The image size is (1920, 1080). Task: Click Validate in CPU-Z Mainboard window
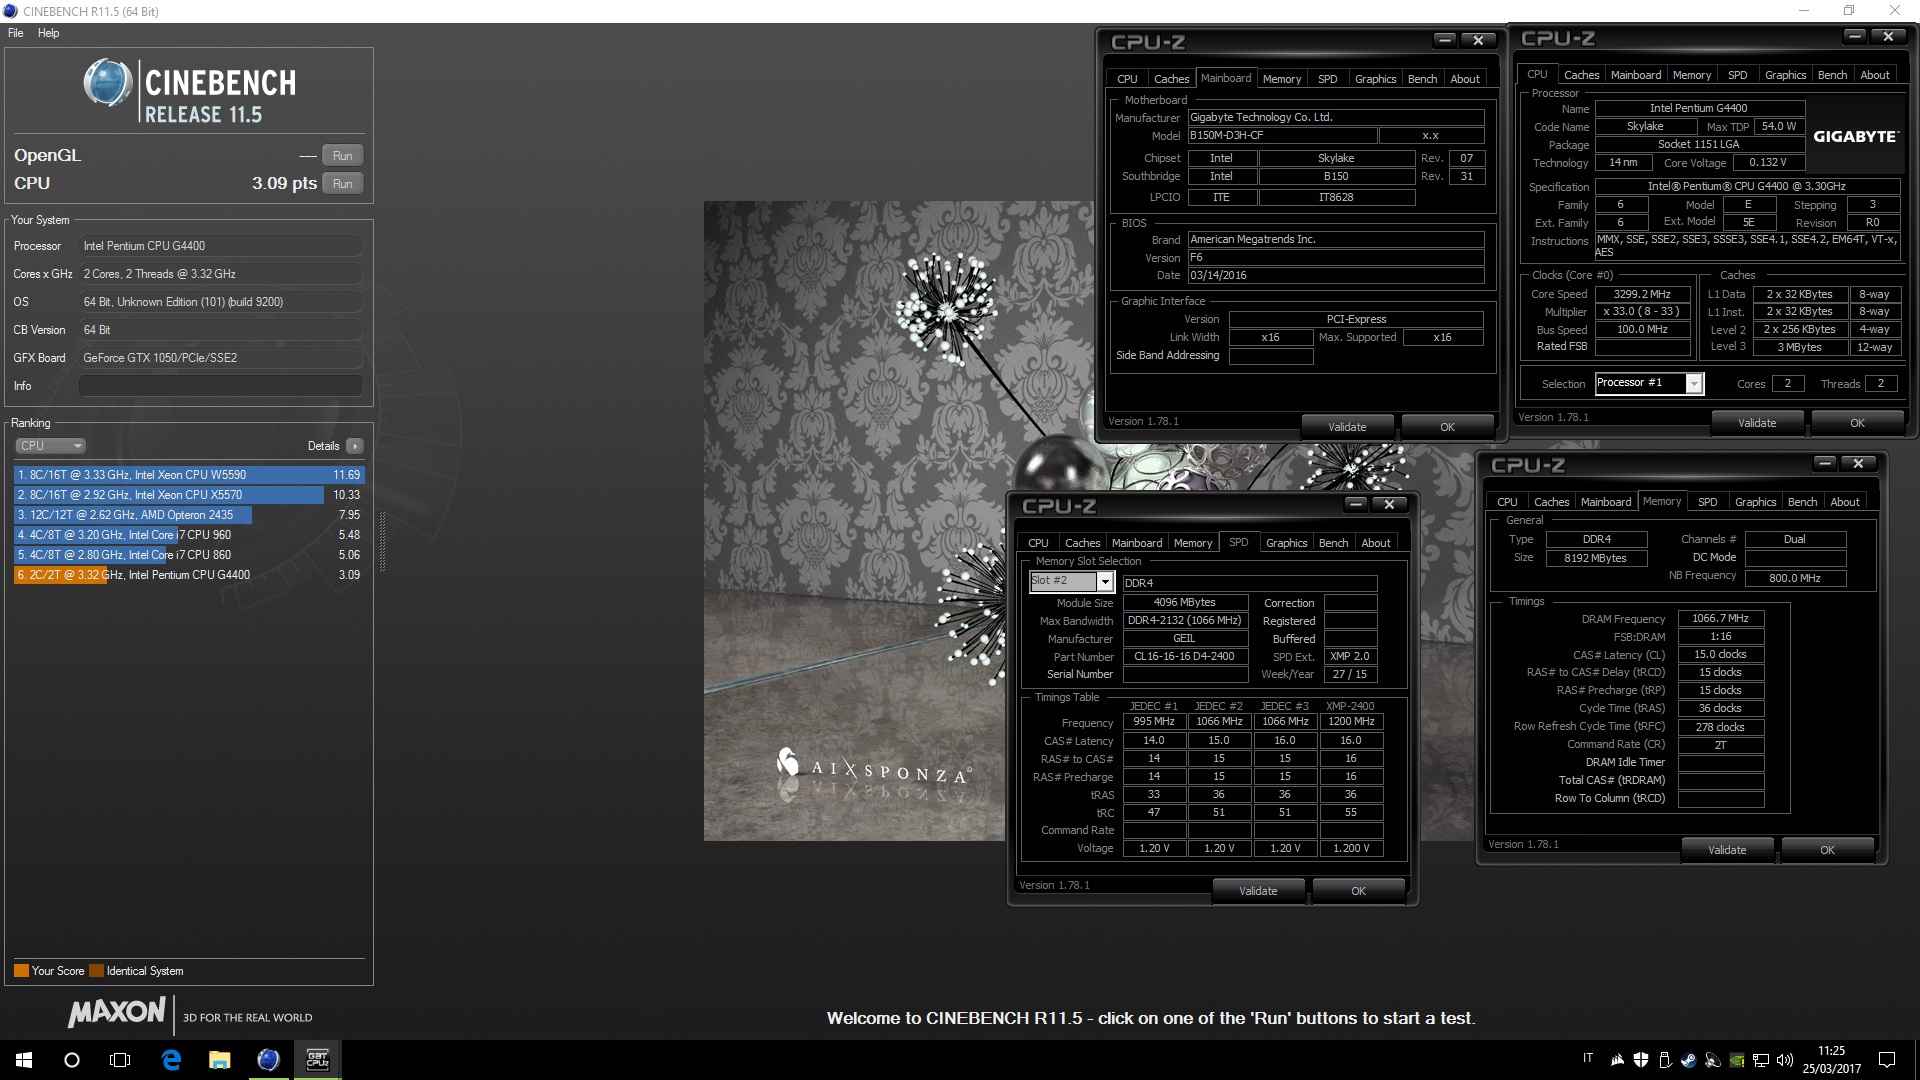[x=1347, y=427]
